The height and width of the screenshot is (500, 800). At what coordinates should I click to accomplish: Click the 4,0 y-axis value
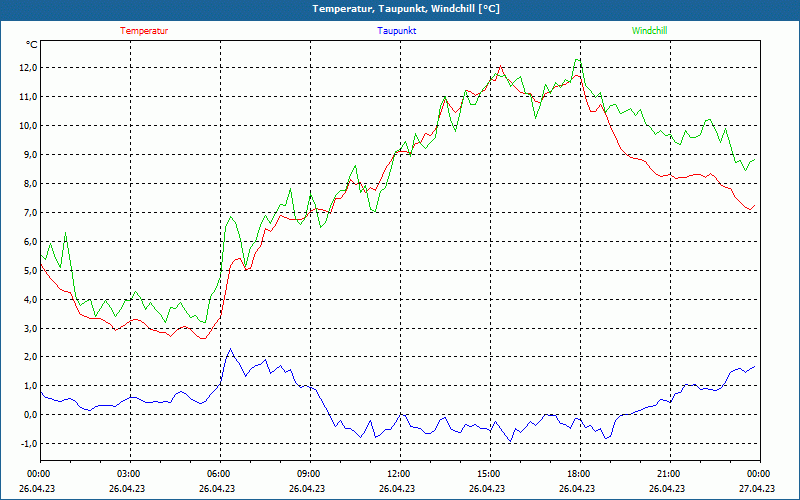pos(31,299)
